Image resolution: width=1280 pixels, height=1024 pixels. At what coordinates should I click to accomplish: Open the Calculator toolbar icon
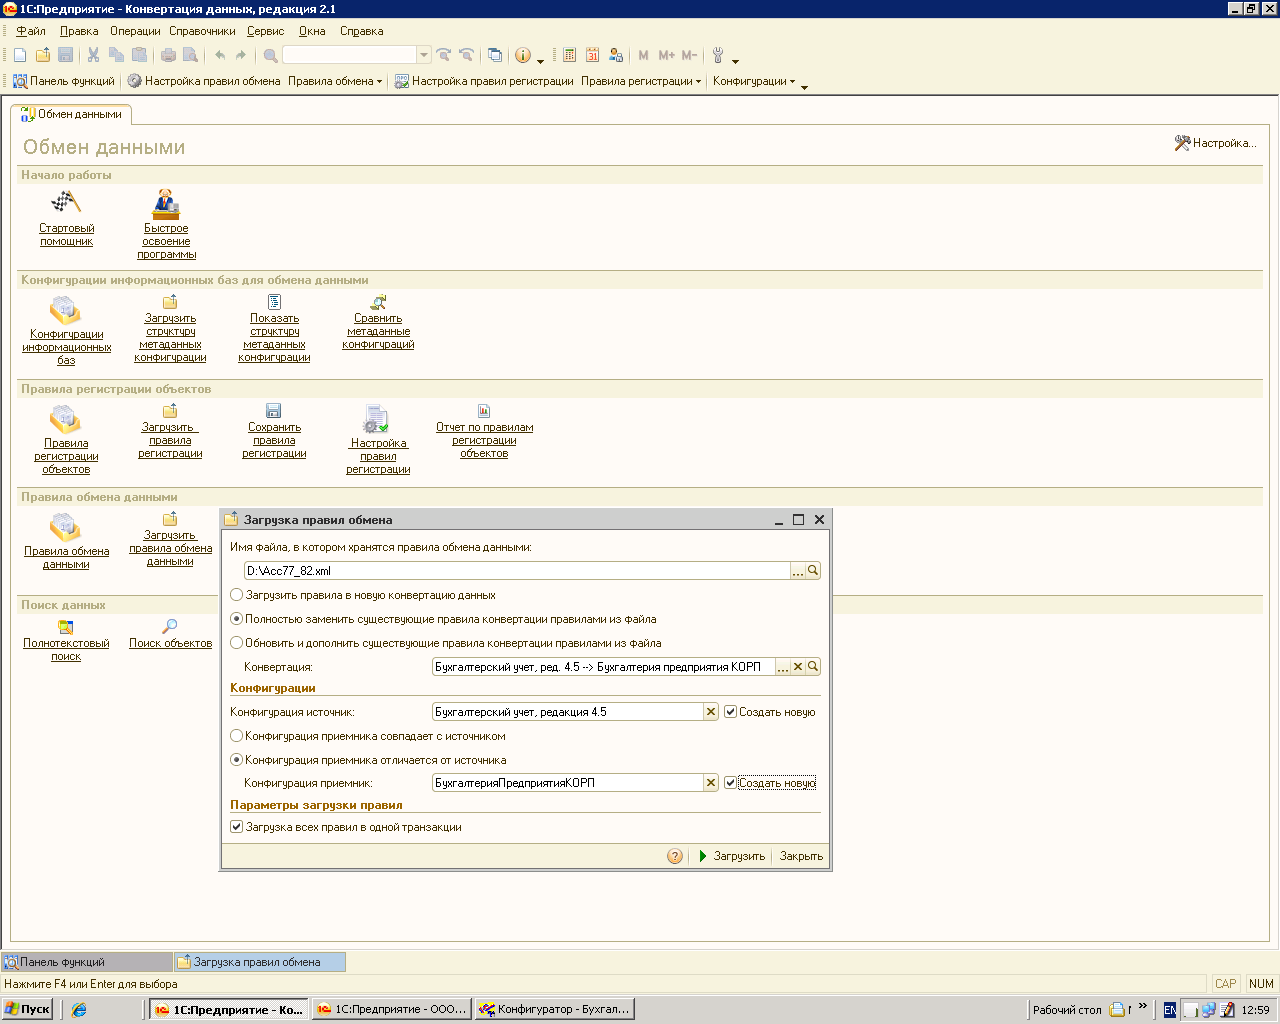pyautogui.click(x=569, y=55)
